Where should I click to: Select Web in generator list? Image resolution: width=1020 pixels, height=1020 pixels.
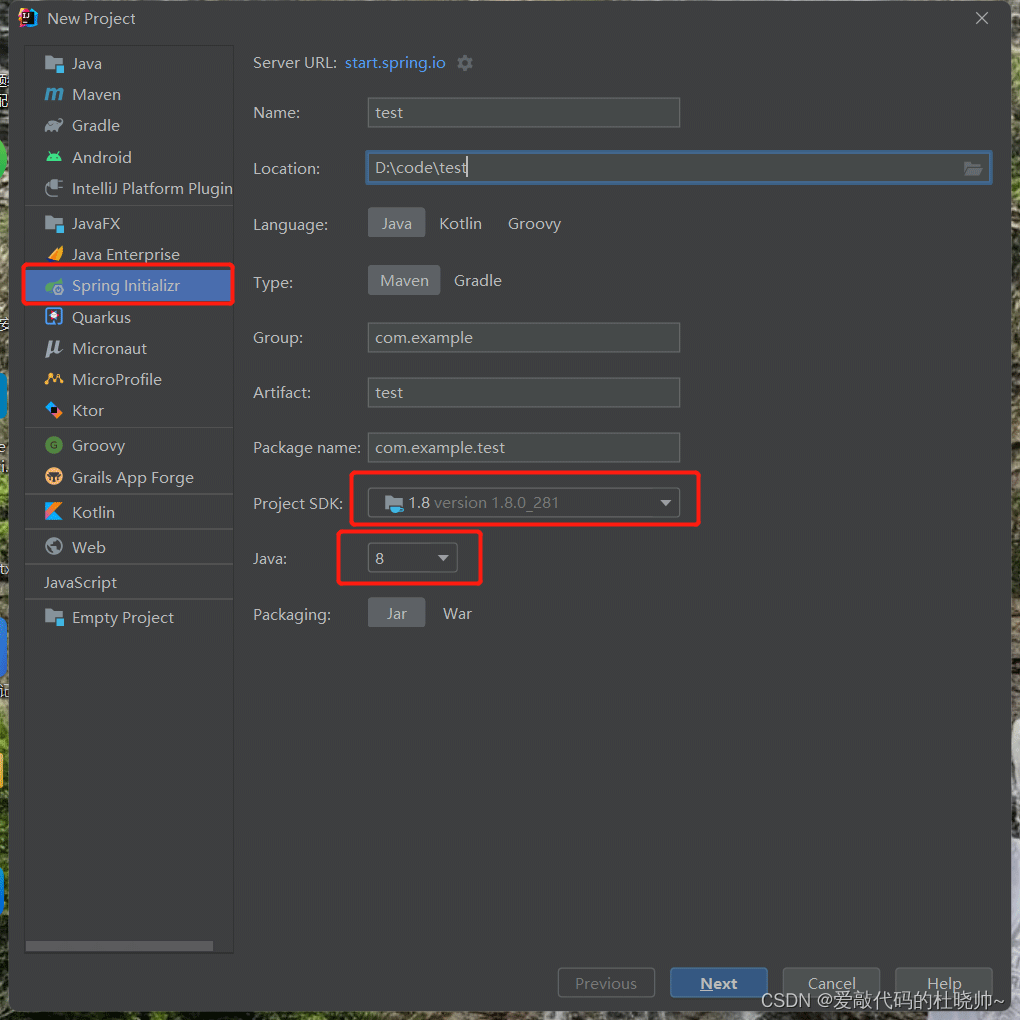[x=129, y=546]
